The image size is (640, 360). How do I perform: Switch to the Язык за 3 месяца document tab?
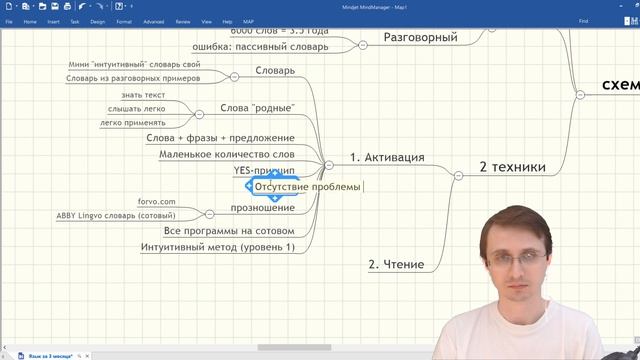click(50, 356)
